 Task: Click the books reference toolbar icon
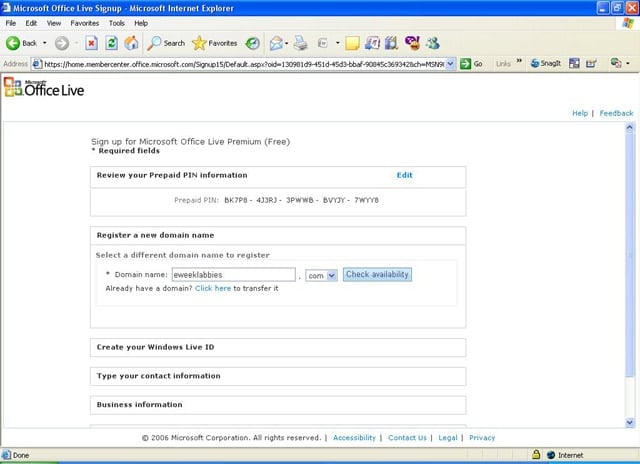tap(391, 43)
